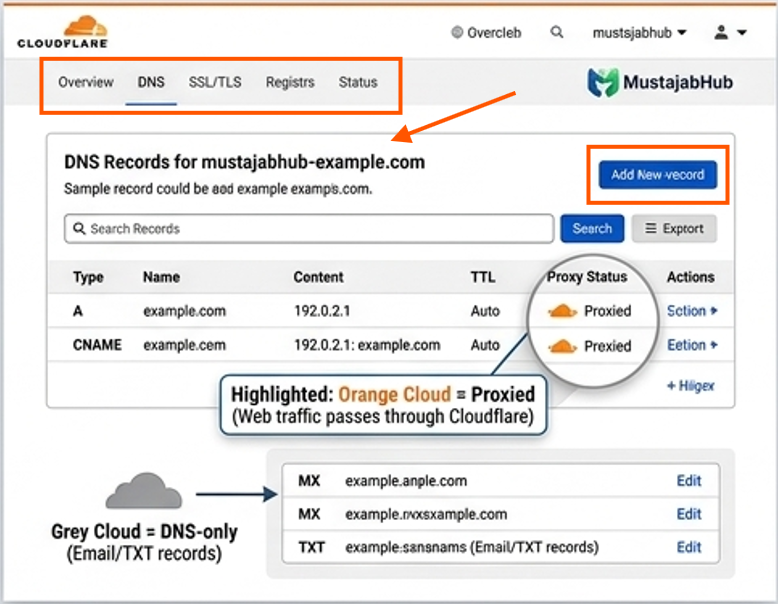This screenshot has width=778, height=604.
Task: Expand the Eetion arrow for CNAME record
Action: coord(714,345)
